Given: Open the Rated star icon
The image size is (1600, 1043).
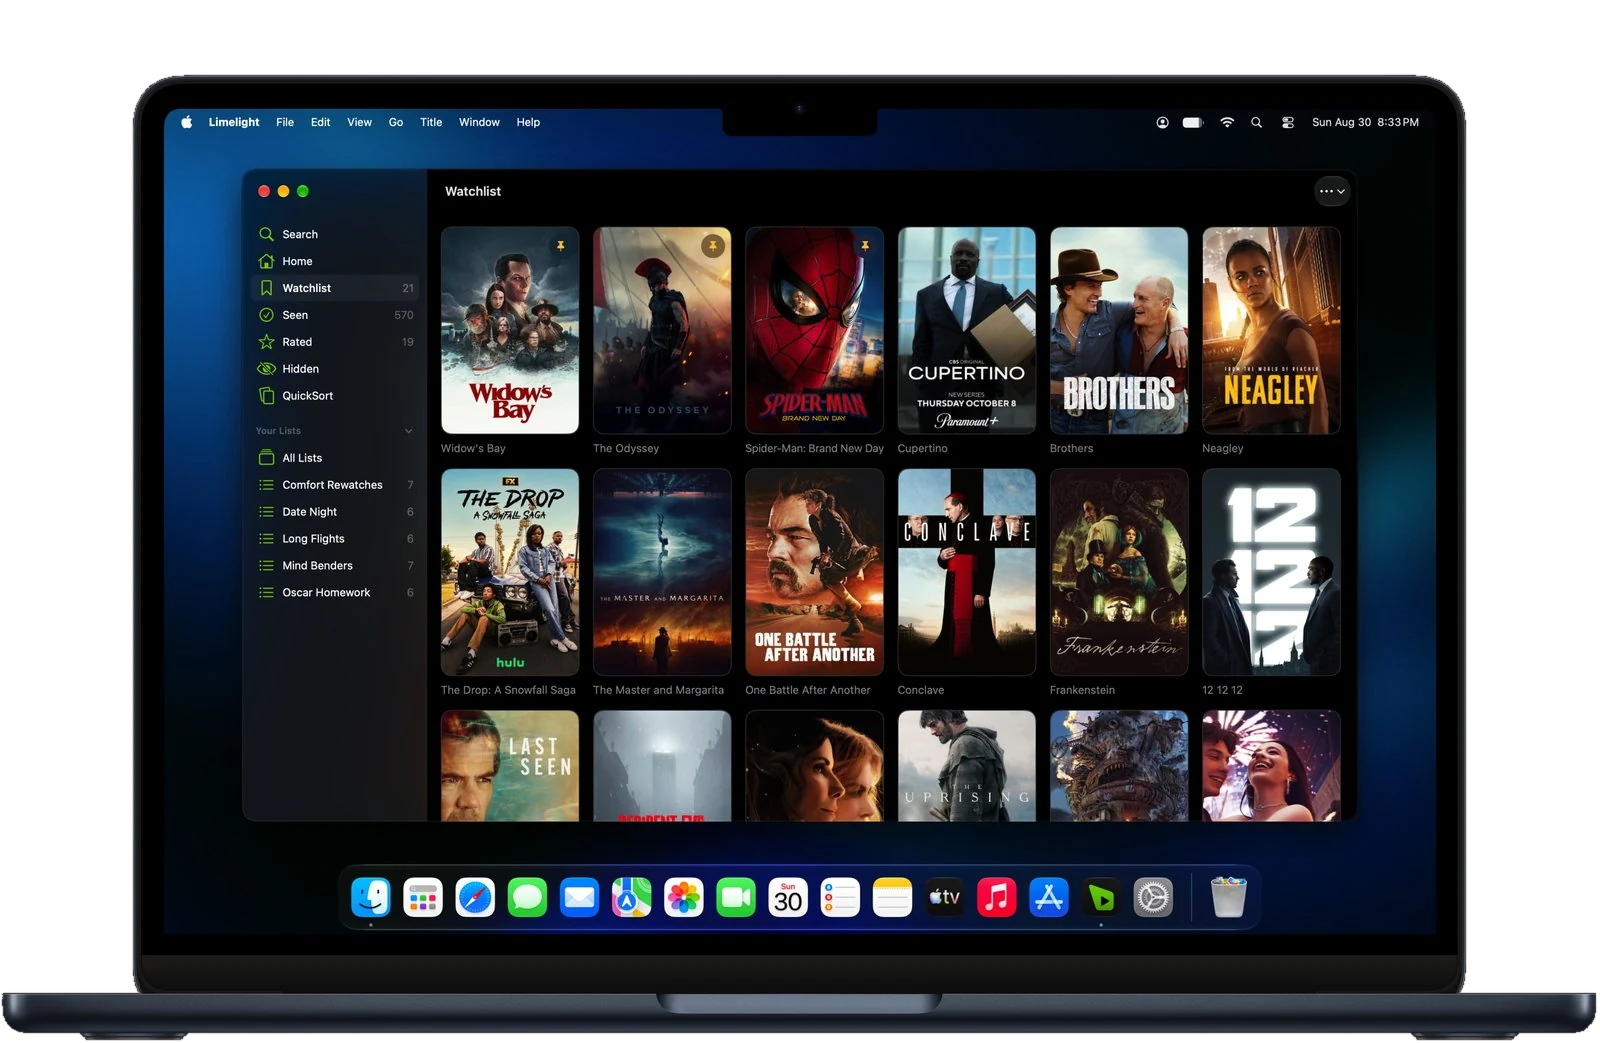Looking at the screenshot, I should click(266, 342).
